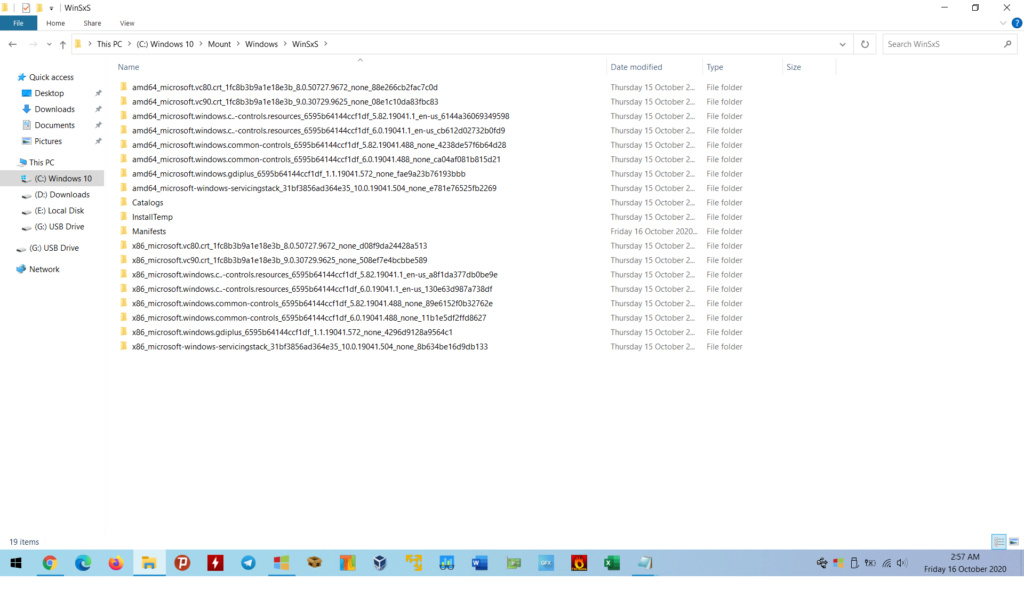Image resolution: width=1024 pixels, height=589 pixels.
Task: Click This PC in address breadcrumb
Action: pyautogui.click(x=109, y=44)
